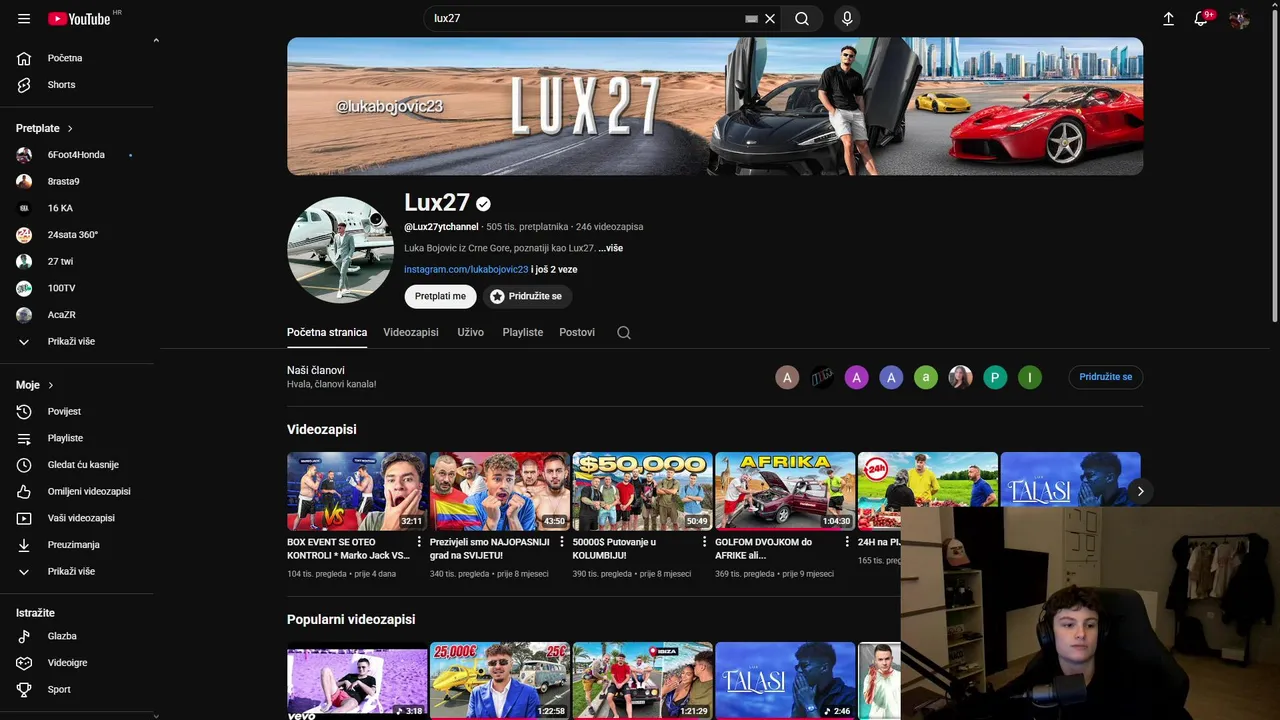
Task: Click the Popularni videozapisi heading
Action: [x=351, y=619]
